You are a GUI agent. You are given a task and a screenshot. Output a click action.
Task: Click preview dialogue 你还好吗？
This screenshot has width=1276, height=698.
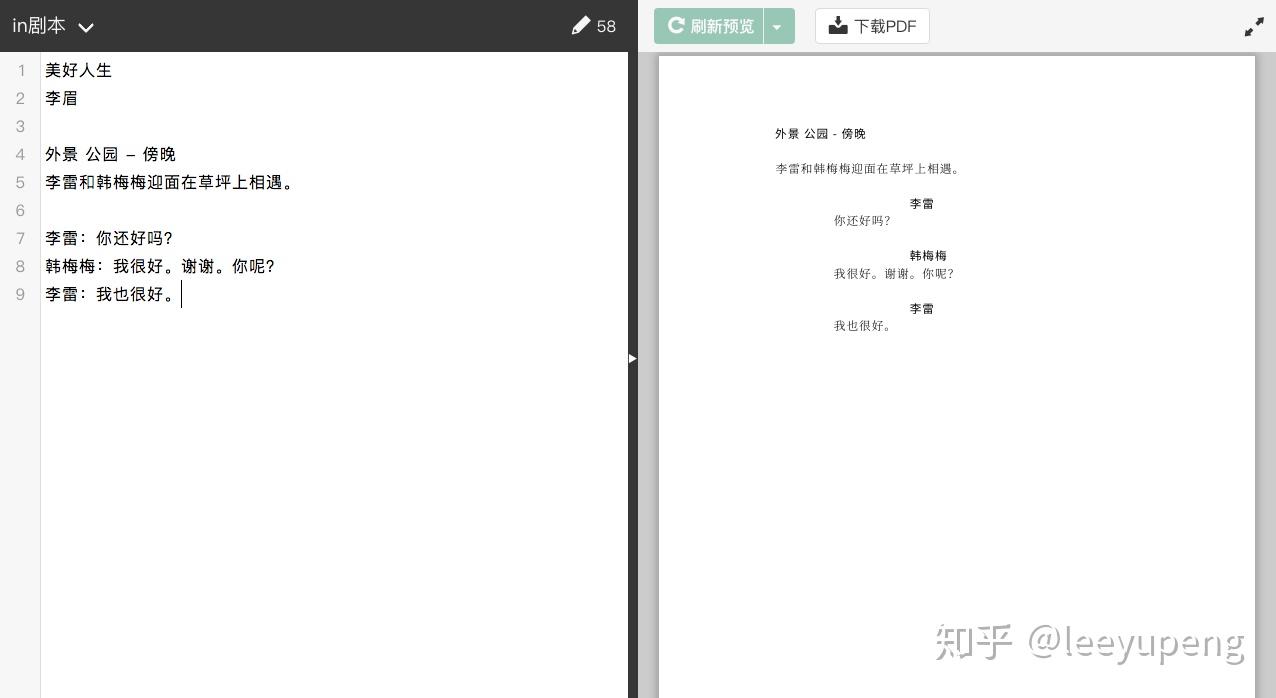[x=862, y=221]
